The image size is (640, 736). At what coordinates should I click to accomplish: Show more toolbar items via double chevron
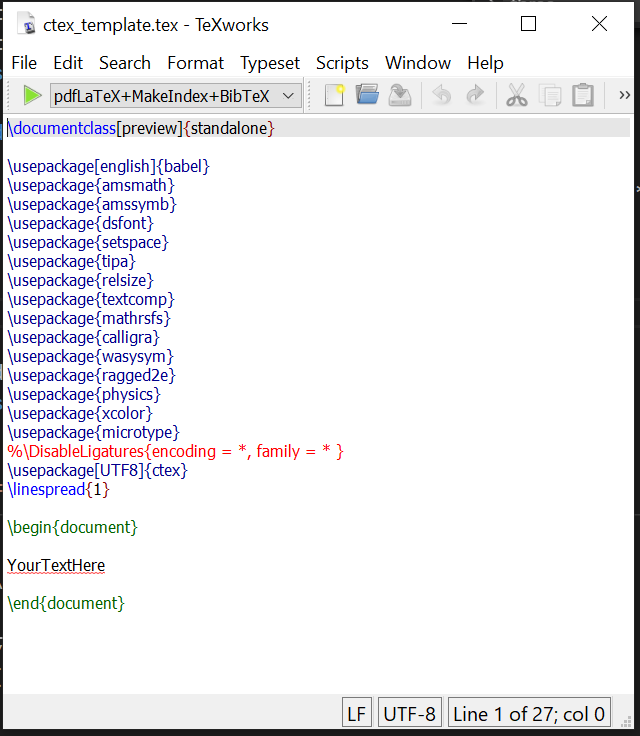[624, 95]
